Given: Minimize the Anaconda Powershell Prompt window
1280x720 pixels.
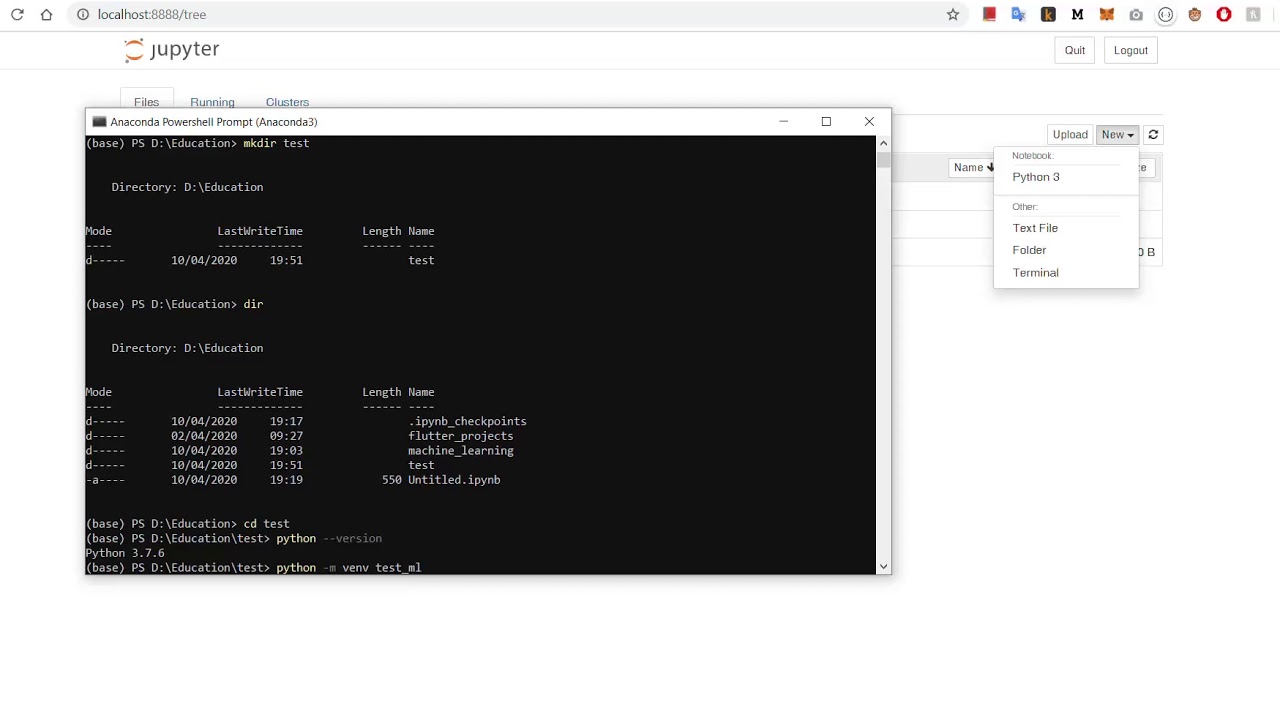Looking at the screenshot, I should point(784,122).
